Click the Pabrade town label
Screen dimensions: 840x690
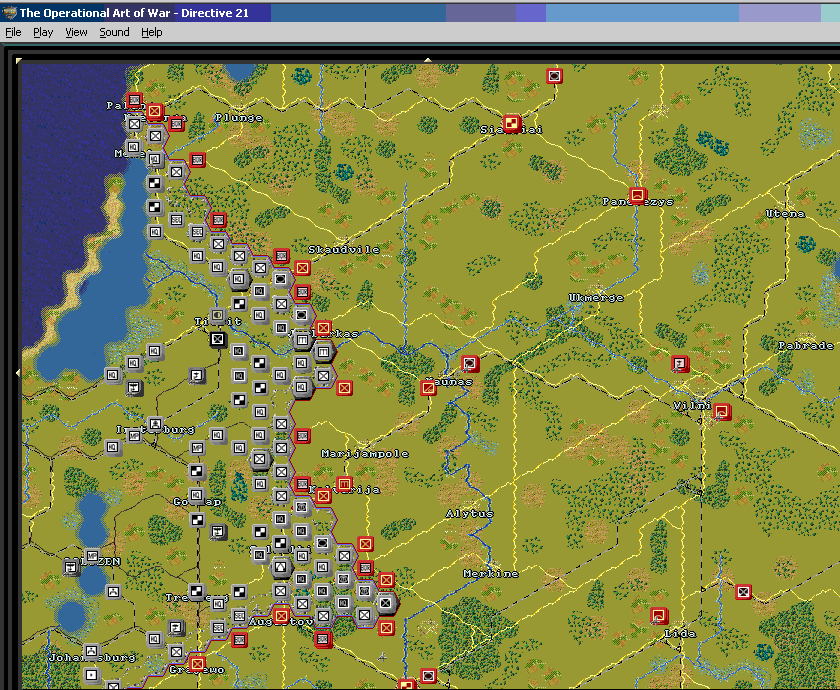pos(806,346)
